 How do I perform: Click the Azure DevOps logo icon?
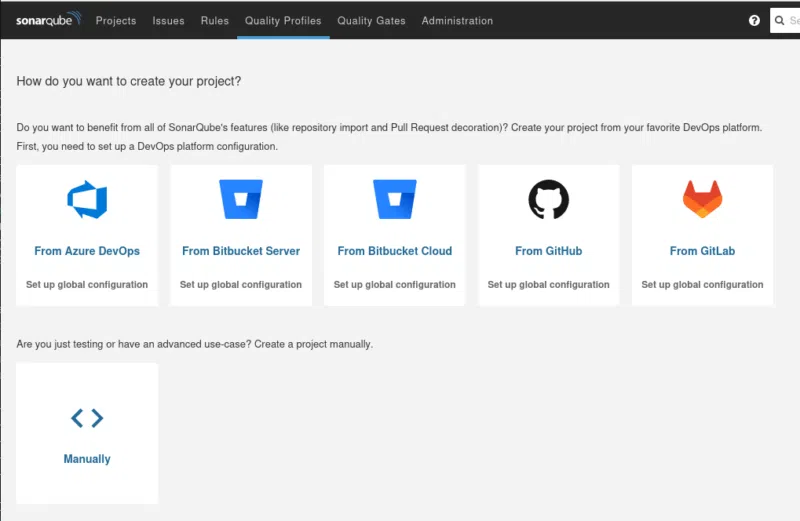[x=87, y=200]
